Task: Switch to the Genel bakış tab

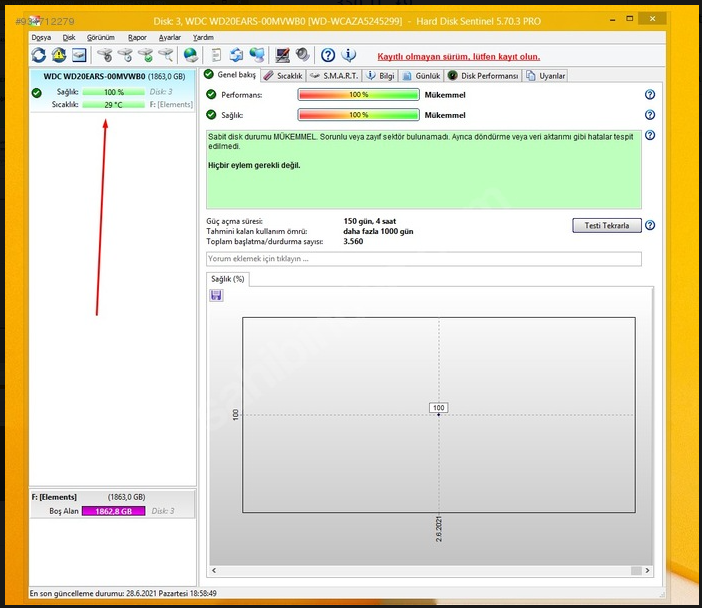Action: pos(230,75)
